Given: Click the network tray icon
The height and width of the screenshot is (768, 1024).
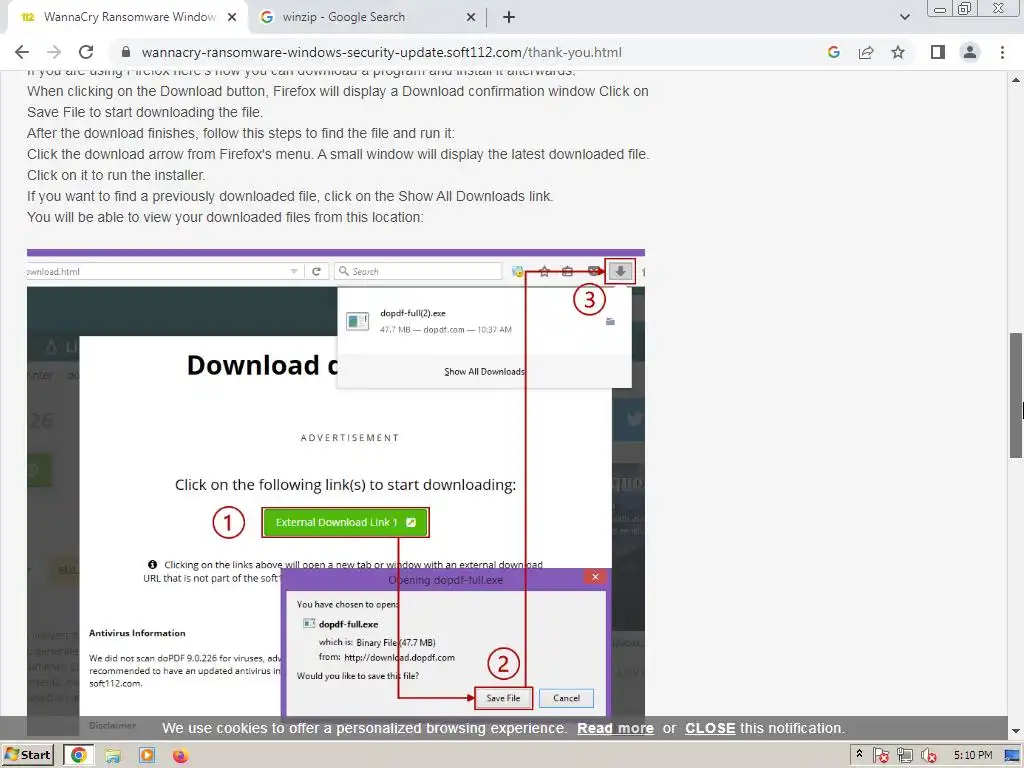Looking at the screenshot, I should click(904, 756).
